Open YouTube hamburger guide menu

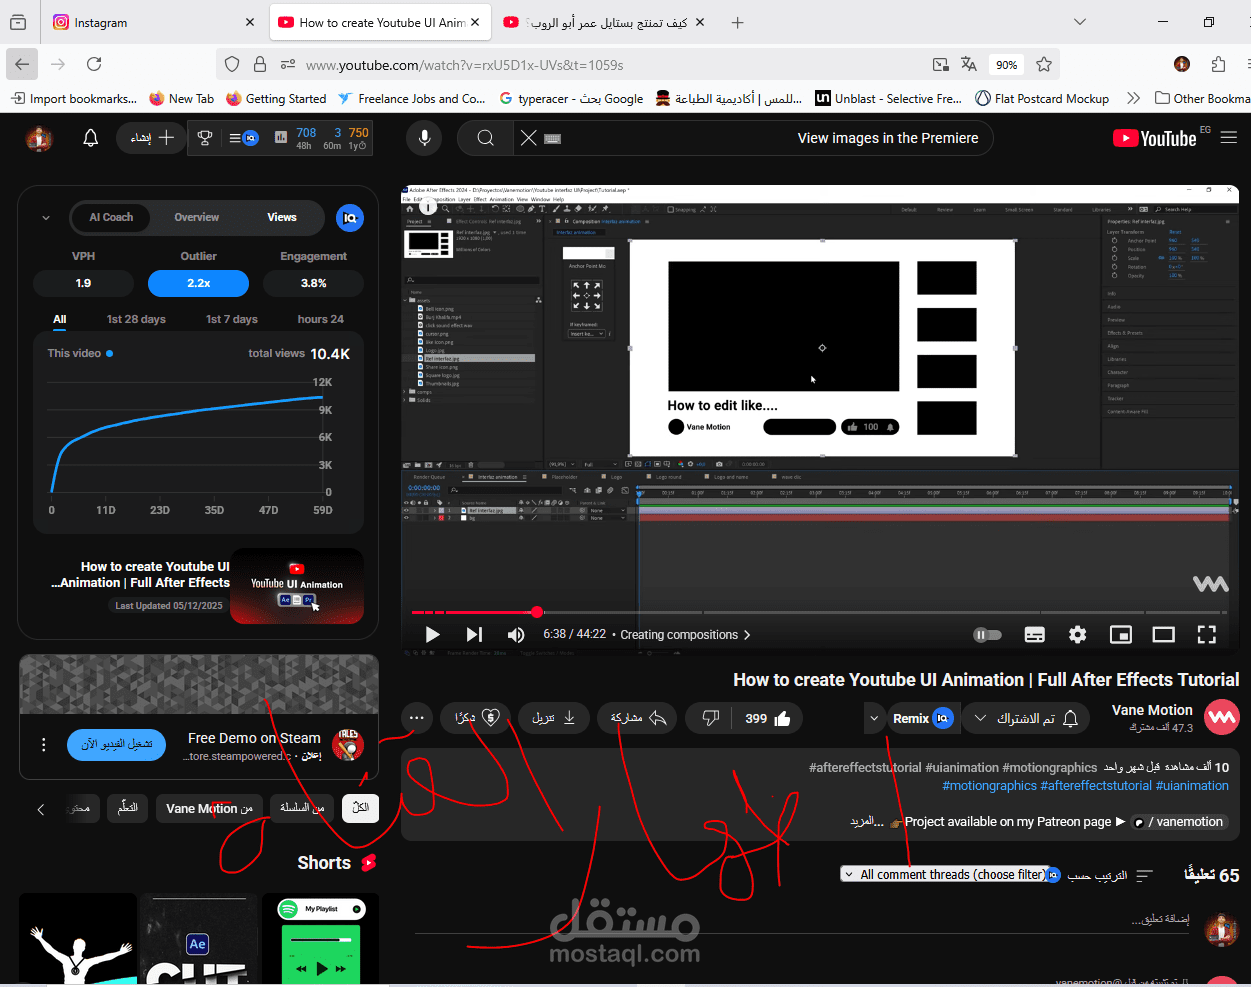1229,138
